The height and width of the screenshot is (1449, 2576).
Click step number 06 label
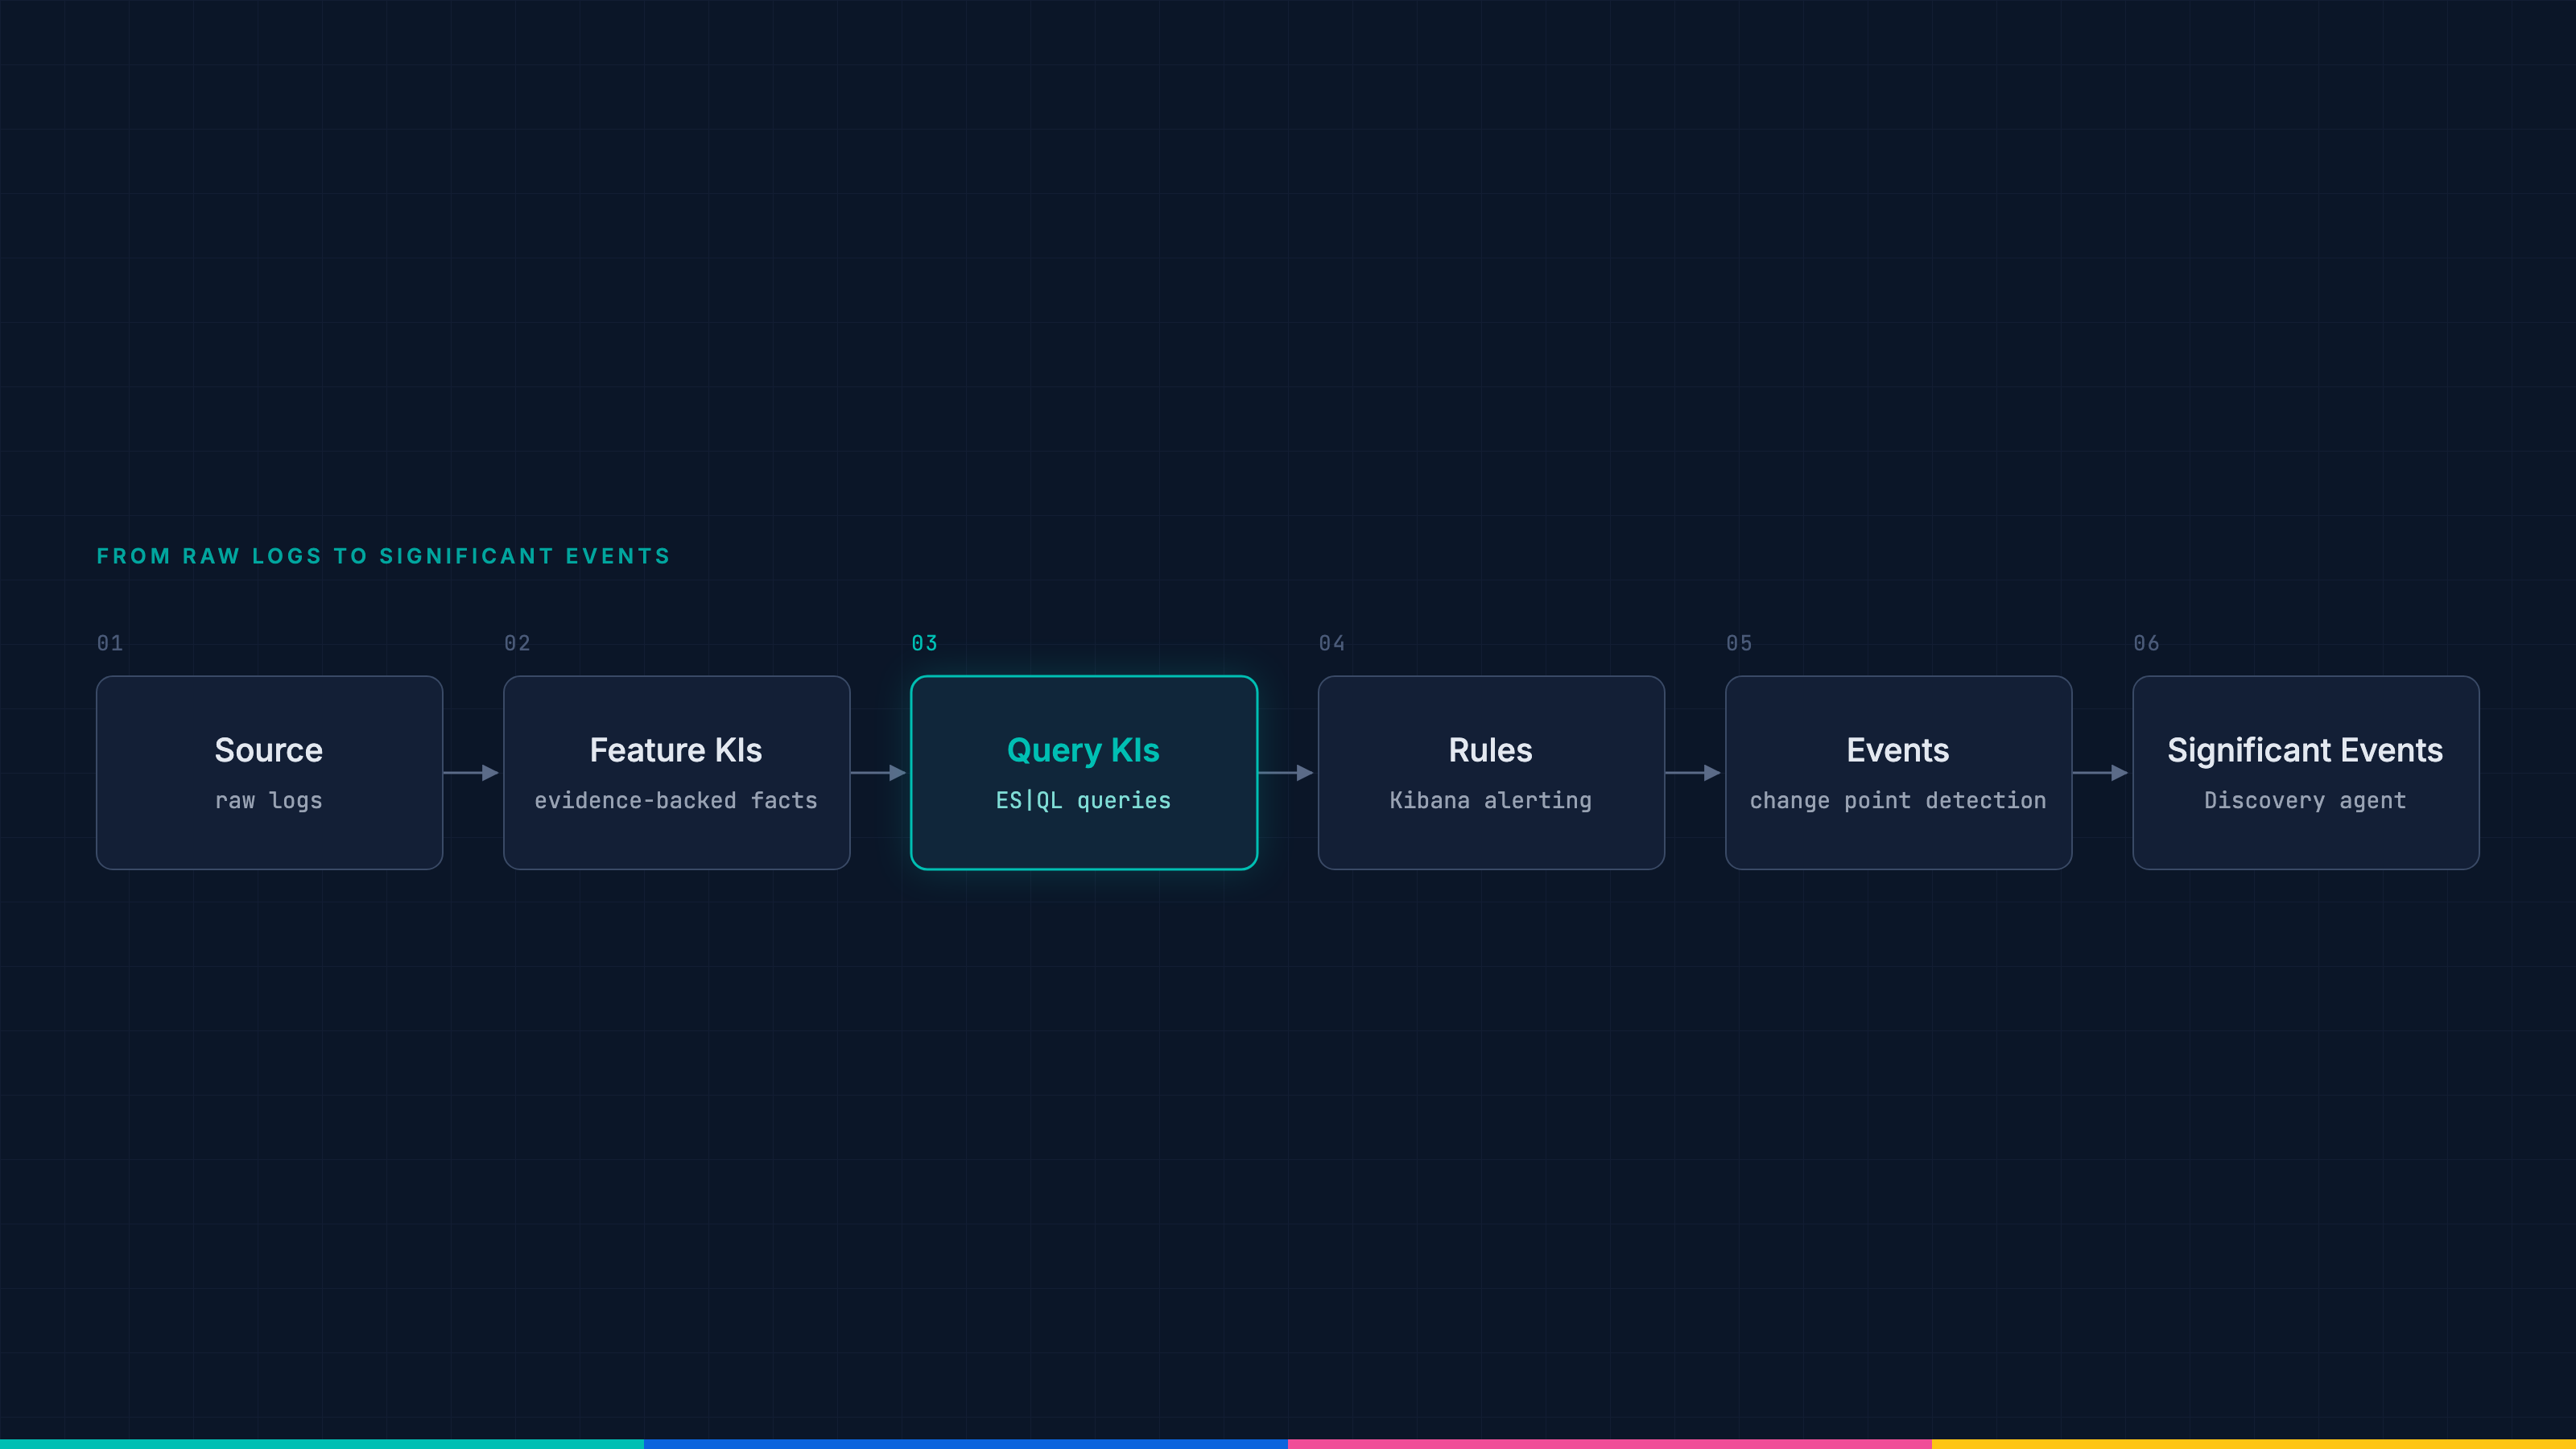coord(2146,643)
